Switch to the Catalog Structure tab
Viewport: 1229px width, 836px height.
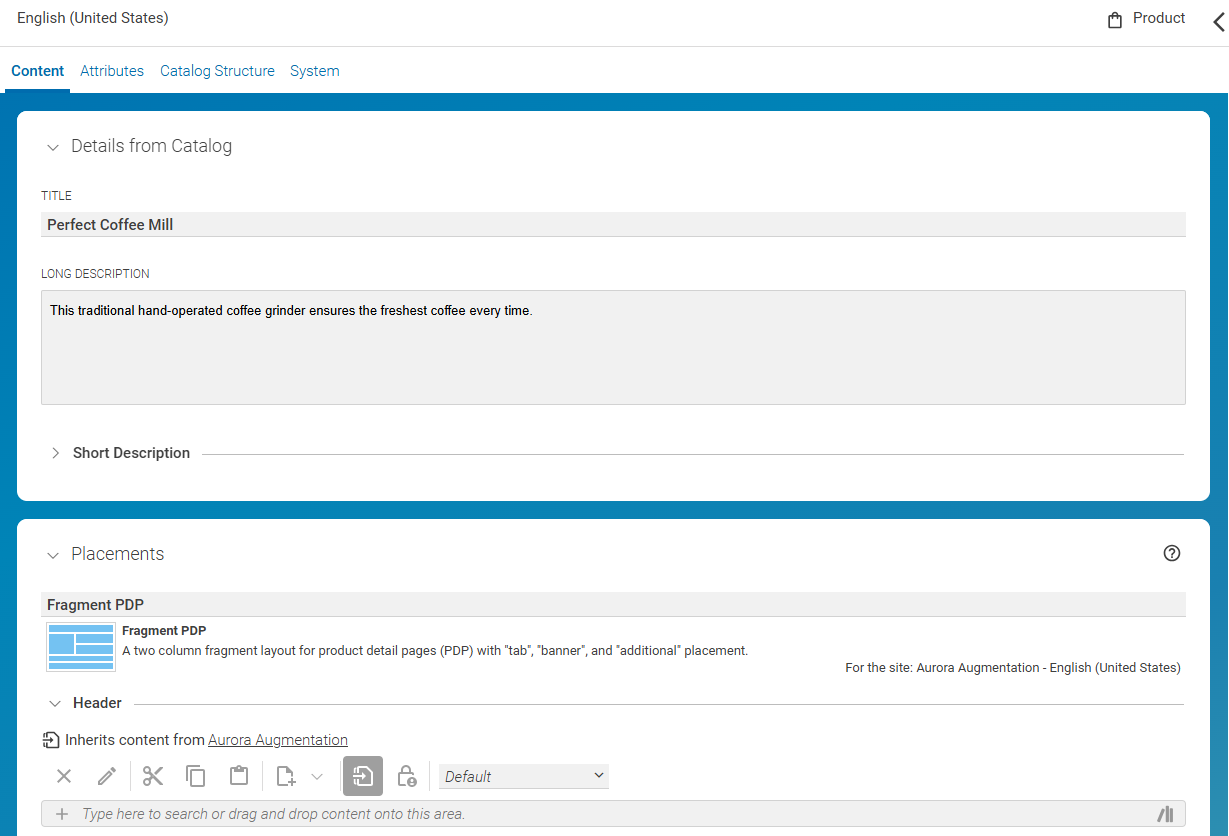point(217,71)
